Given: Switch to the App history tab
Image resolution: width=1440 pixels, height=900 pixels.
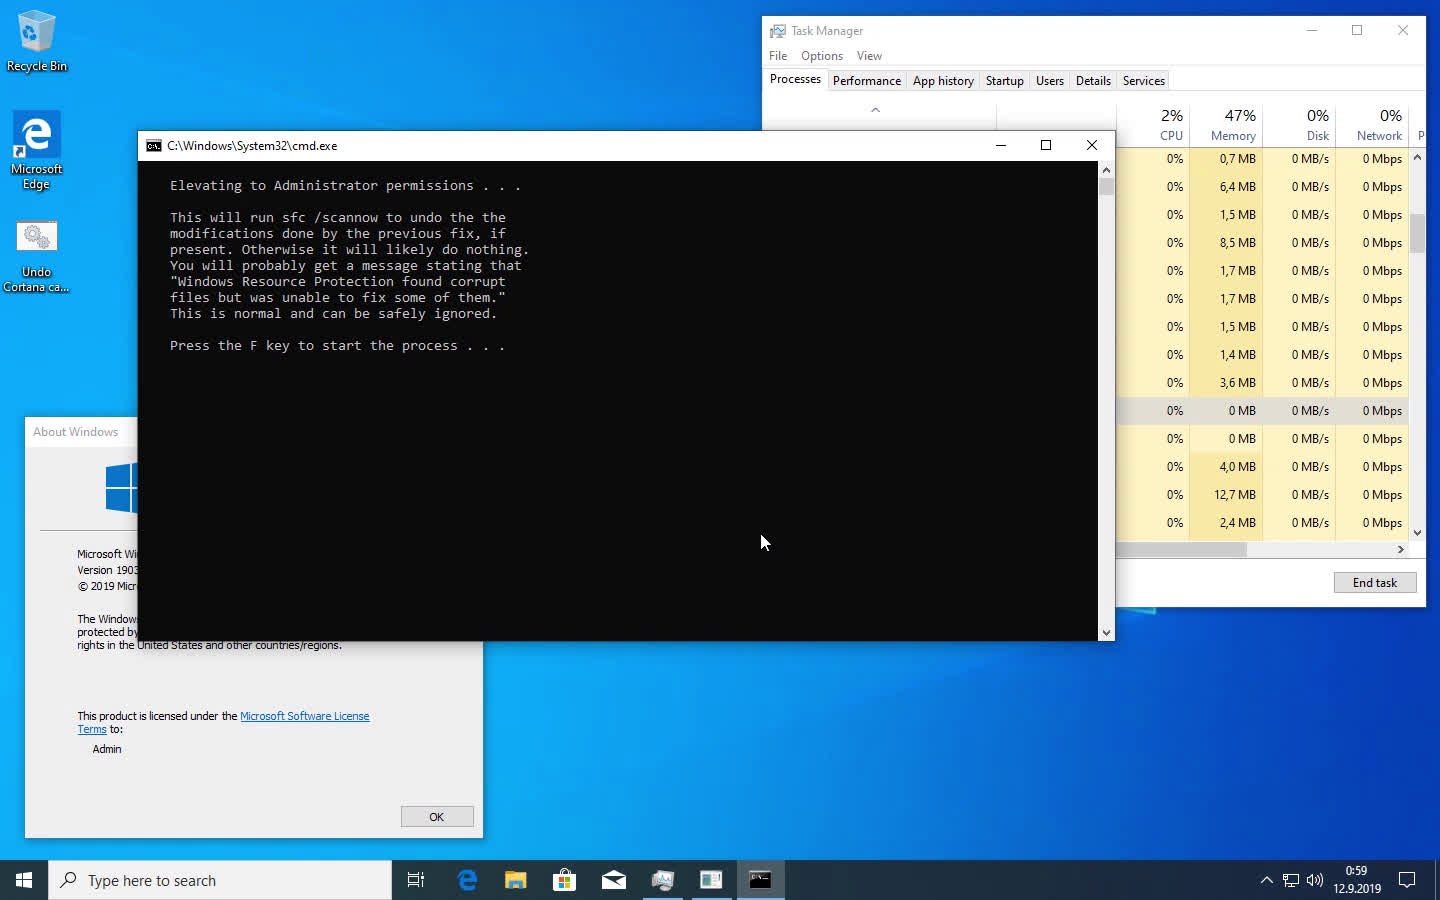Looking at the screenshot, I should tap(943, 81).
